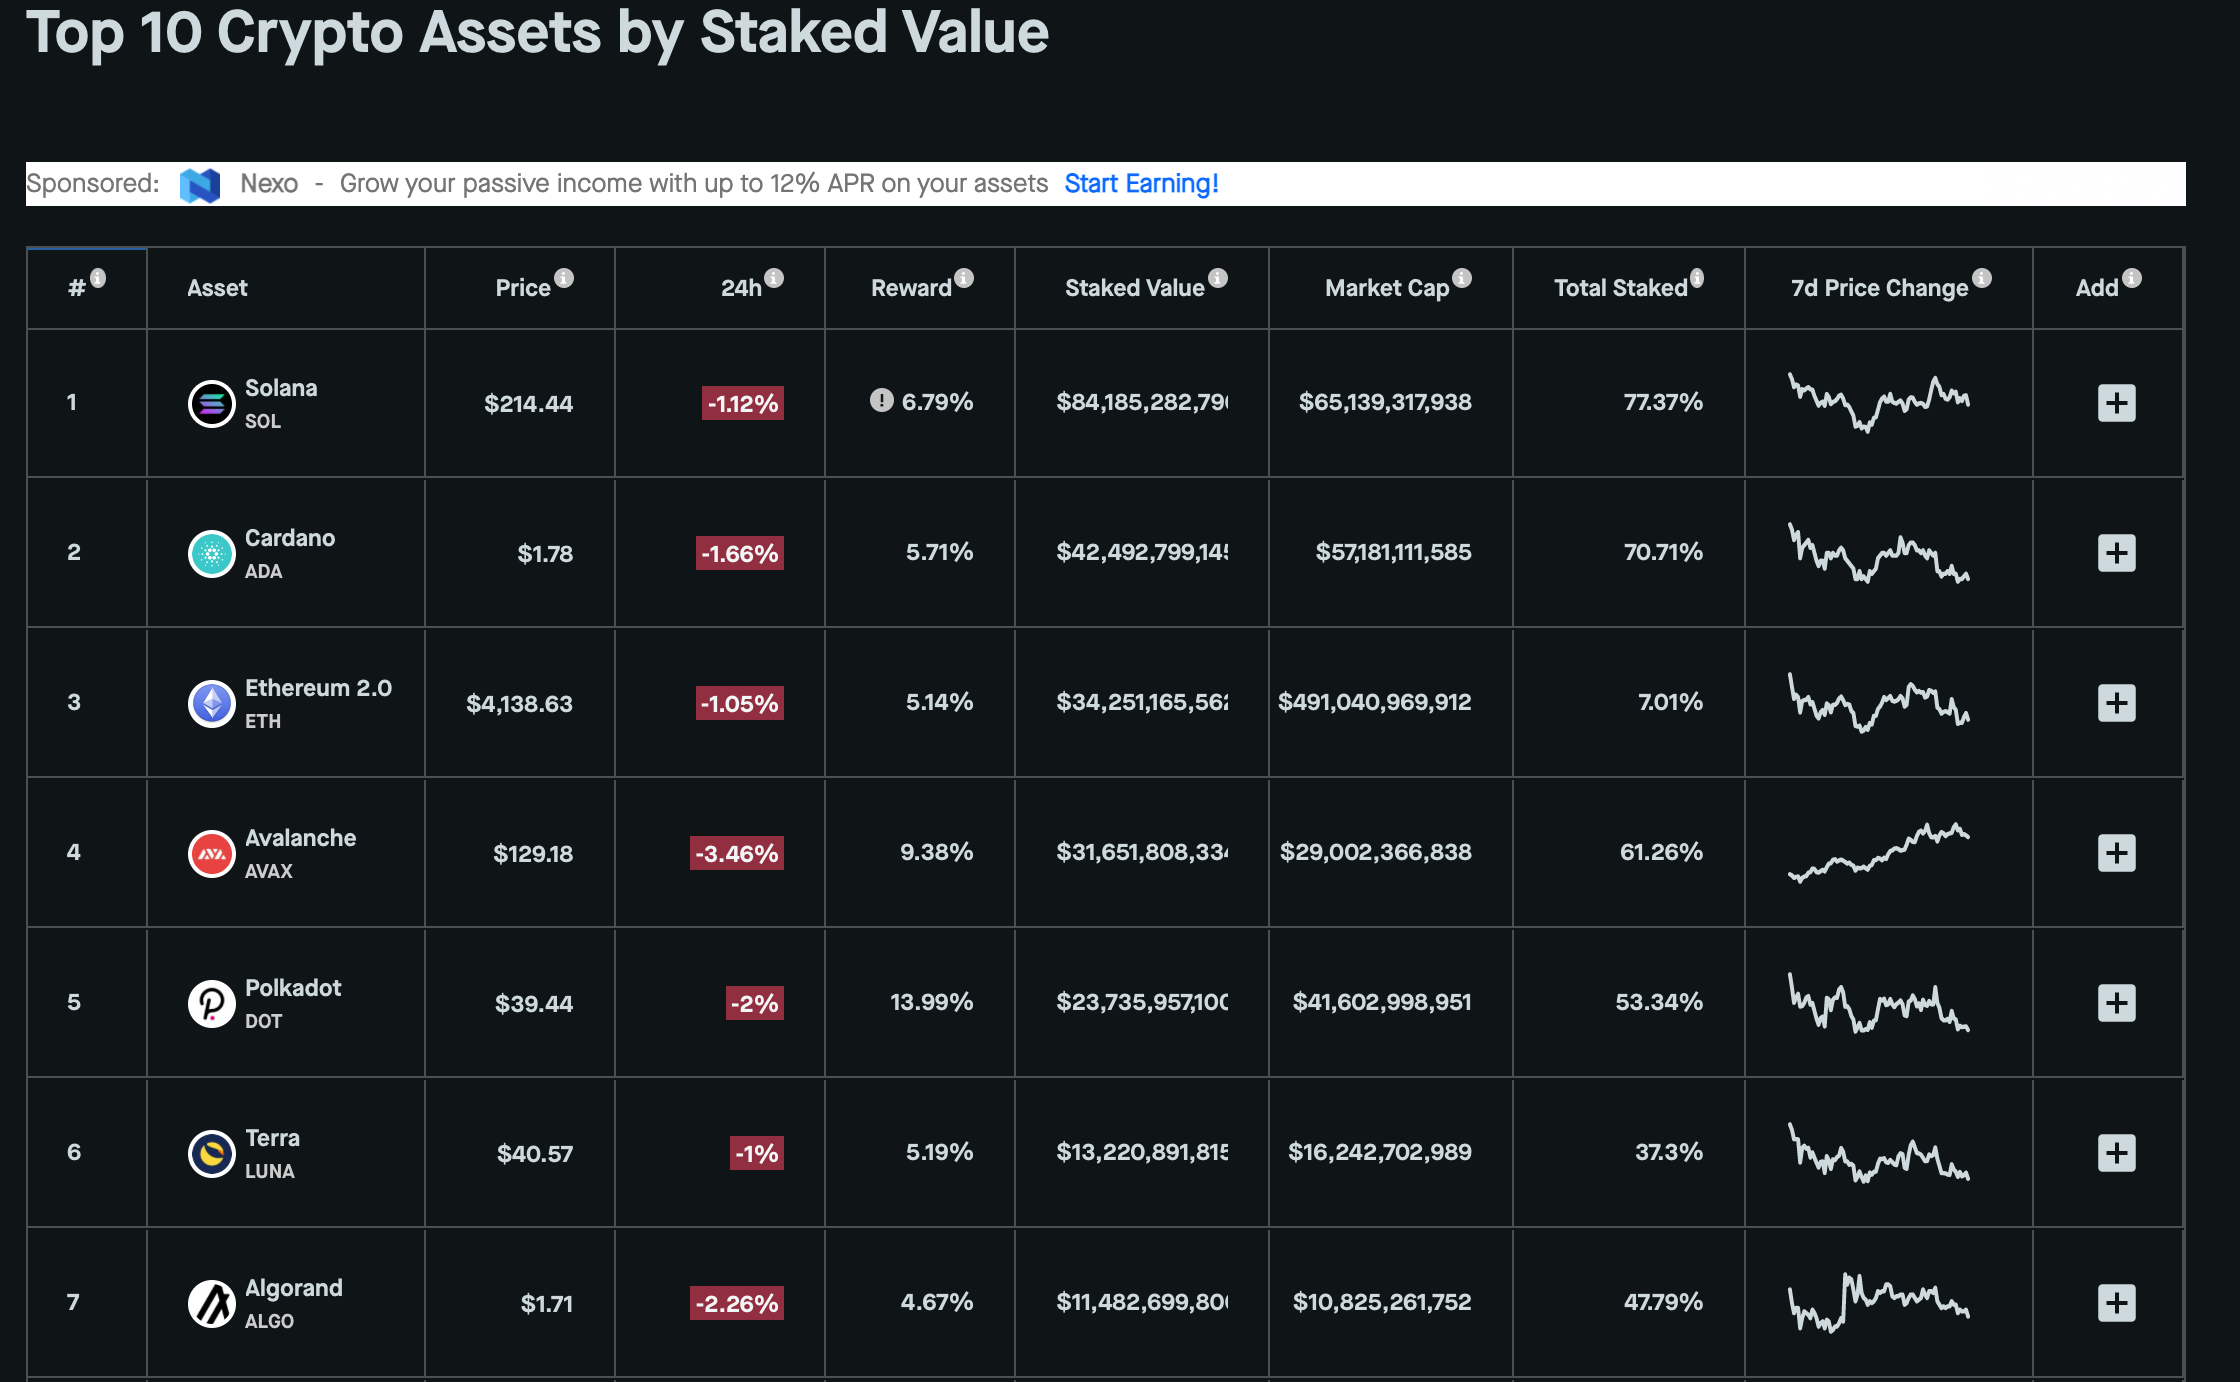Click Cardano's 7d price sparkline chart
This screenshot has width=2240, height=1382.
pos(1879,553)
